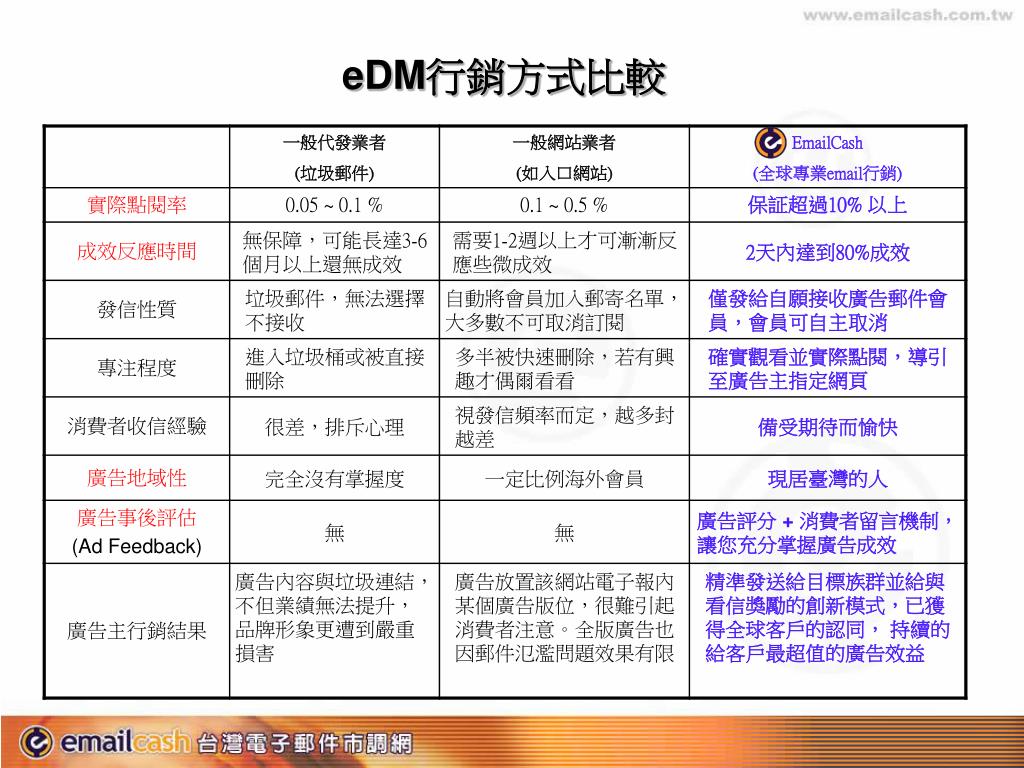Image resolution: width=1024 pixels, height=768 pixels.
Task: Click the 完全沒有掌握度 cell
Action: (334, 479)
